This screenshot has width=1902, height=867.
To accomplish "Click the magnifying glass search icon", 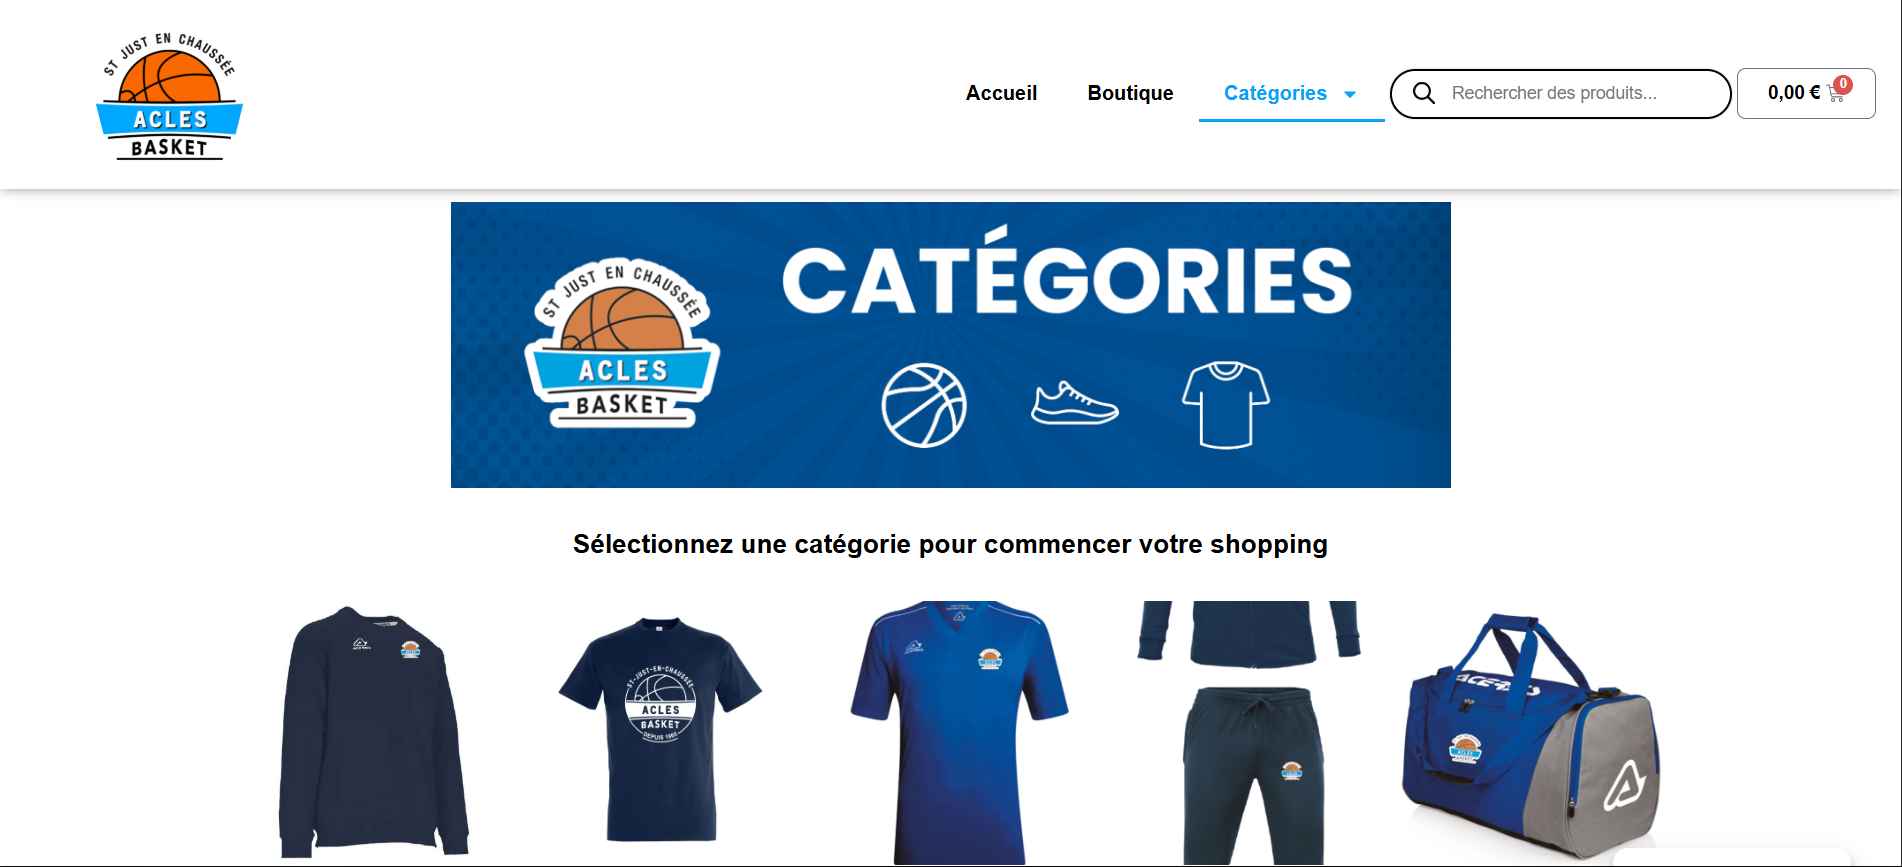I will [x=1423, y=93].
